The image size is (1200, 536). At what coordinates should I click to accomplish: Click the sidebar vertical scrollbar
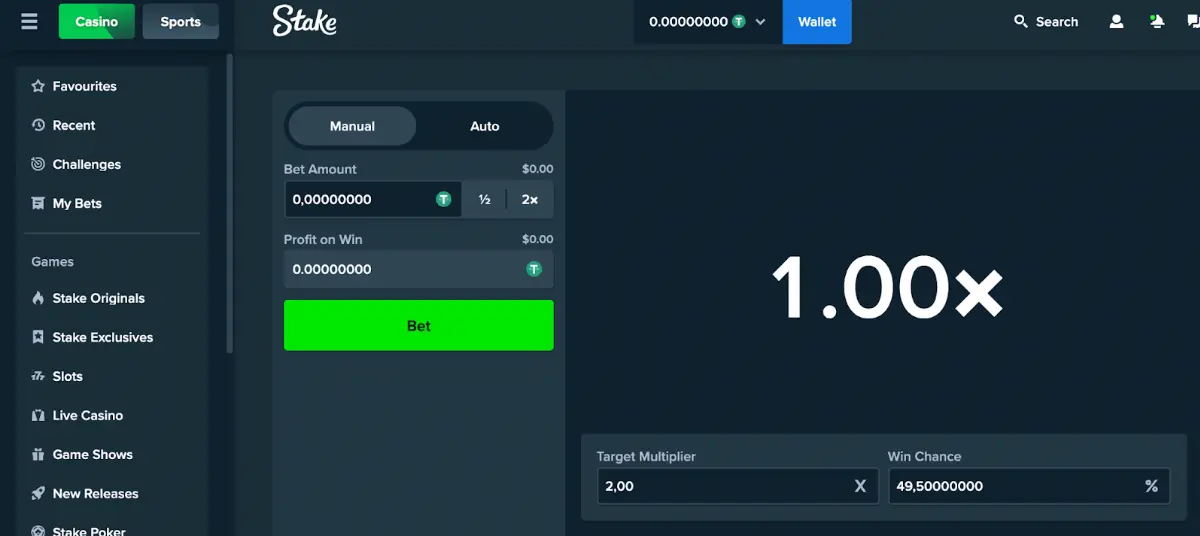(x=229, y=200)
